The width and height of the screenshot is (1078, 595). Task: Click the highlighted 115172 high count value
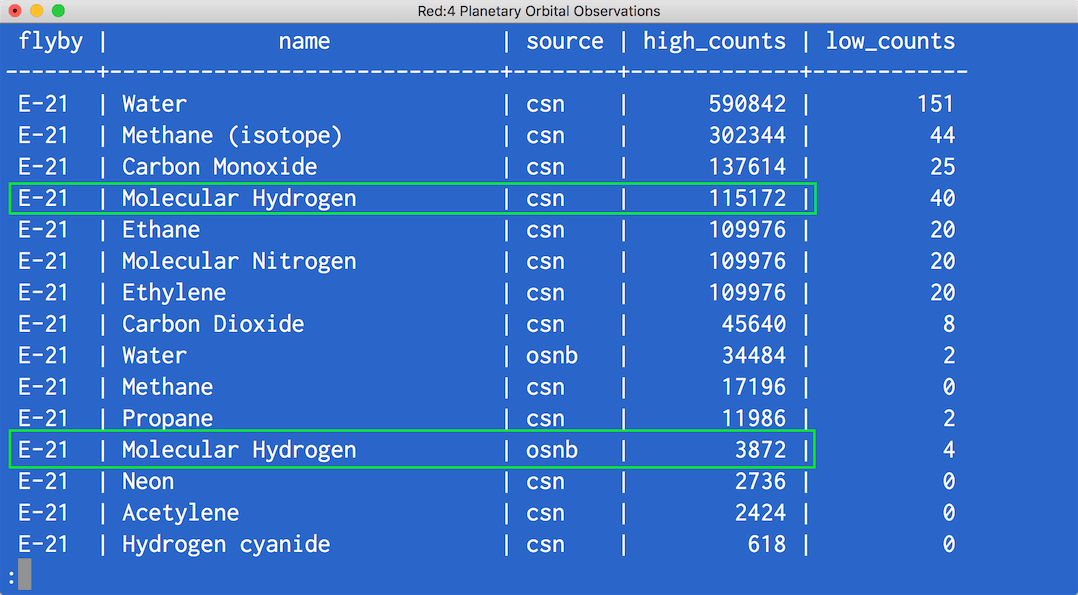click(747, 198)
